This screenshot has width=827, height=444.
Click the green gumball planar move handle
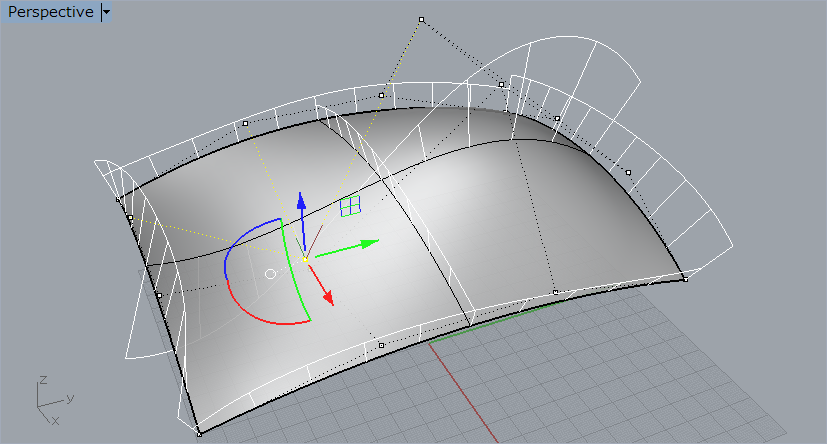pos(350,206)
